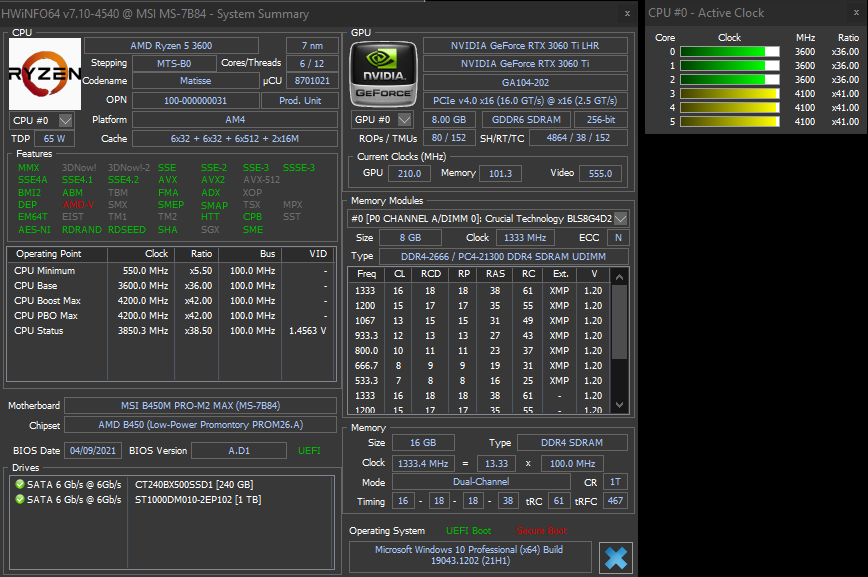Click green check icon of CT240BX500SSD1 drive
Image resolution: width=868 pixels, height=577 pixels.
[20, 484]
